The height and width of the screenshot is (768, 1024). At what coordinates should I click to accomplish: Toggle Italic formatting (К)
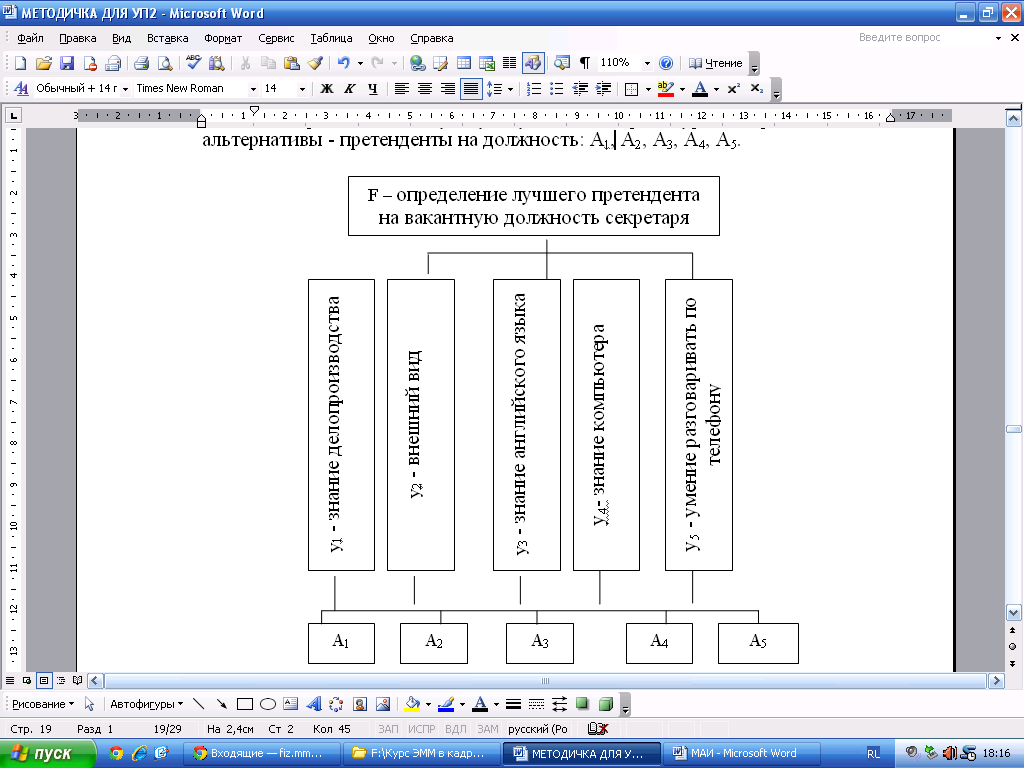click(x=349, y=88)
